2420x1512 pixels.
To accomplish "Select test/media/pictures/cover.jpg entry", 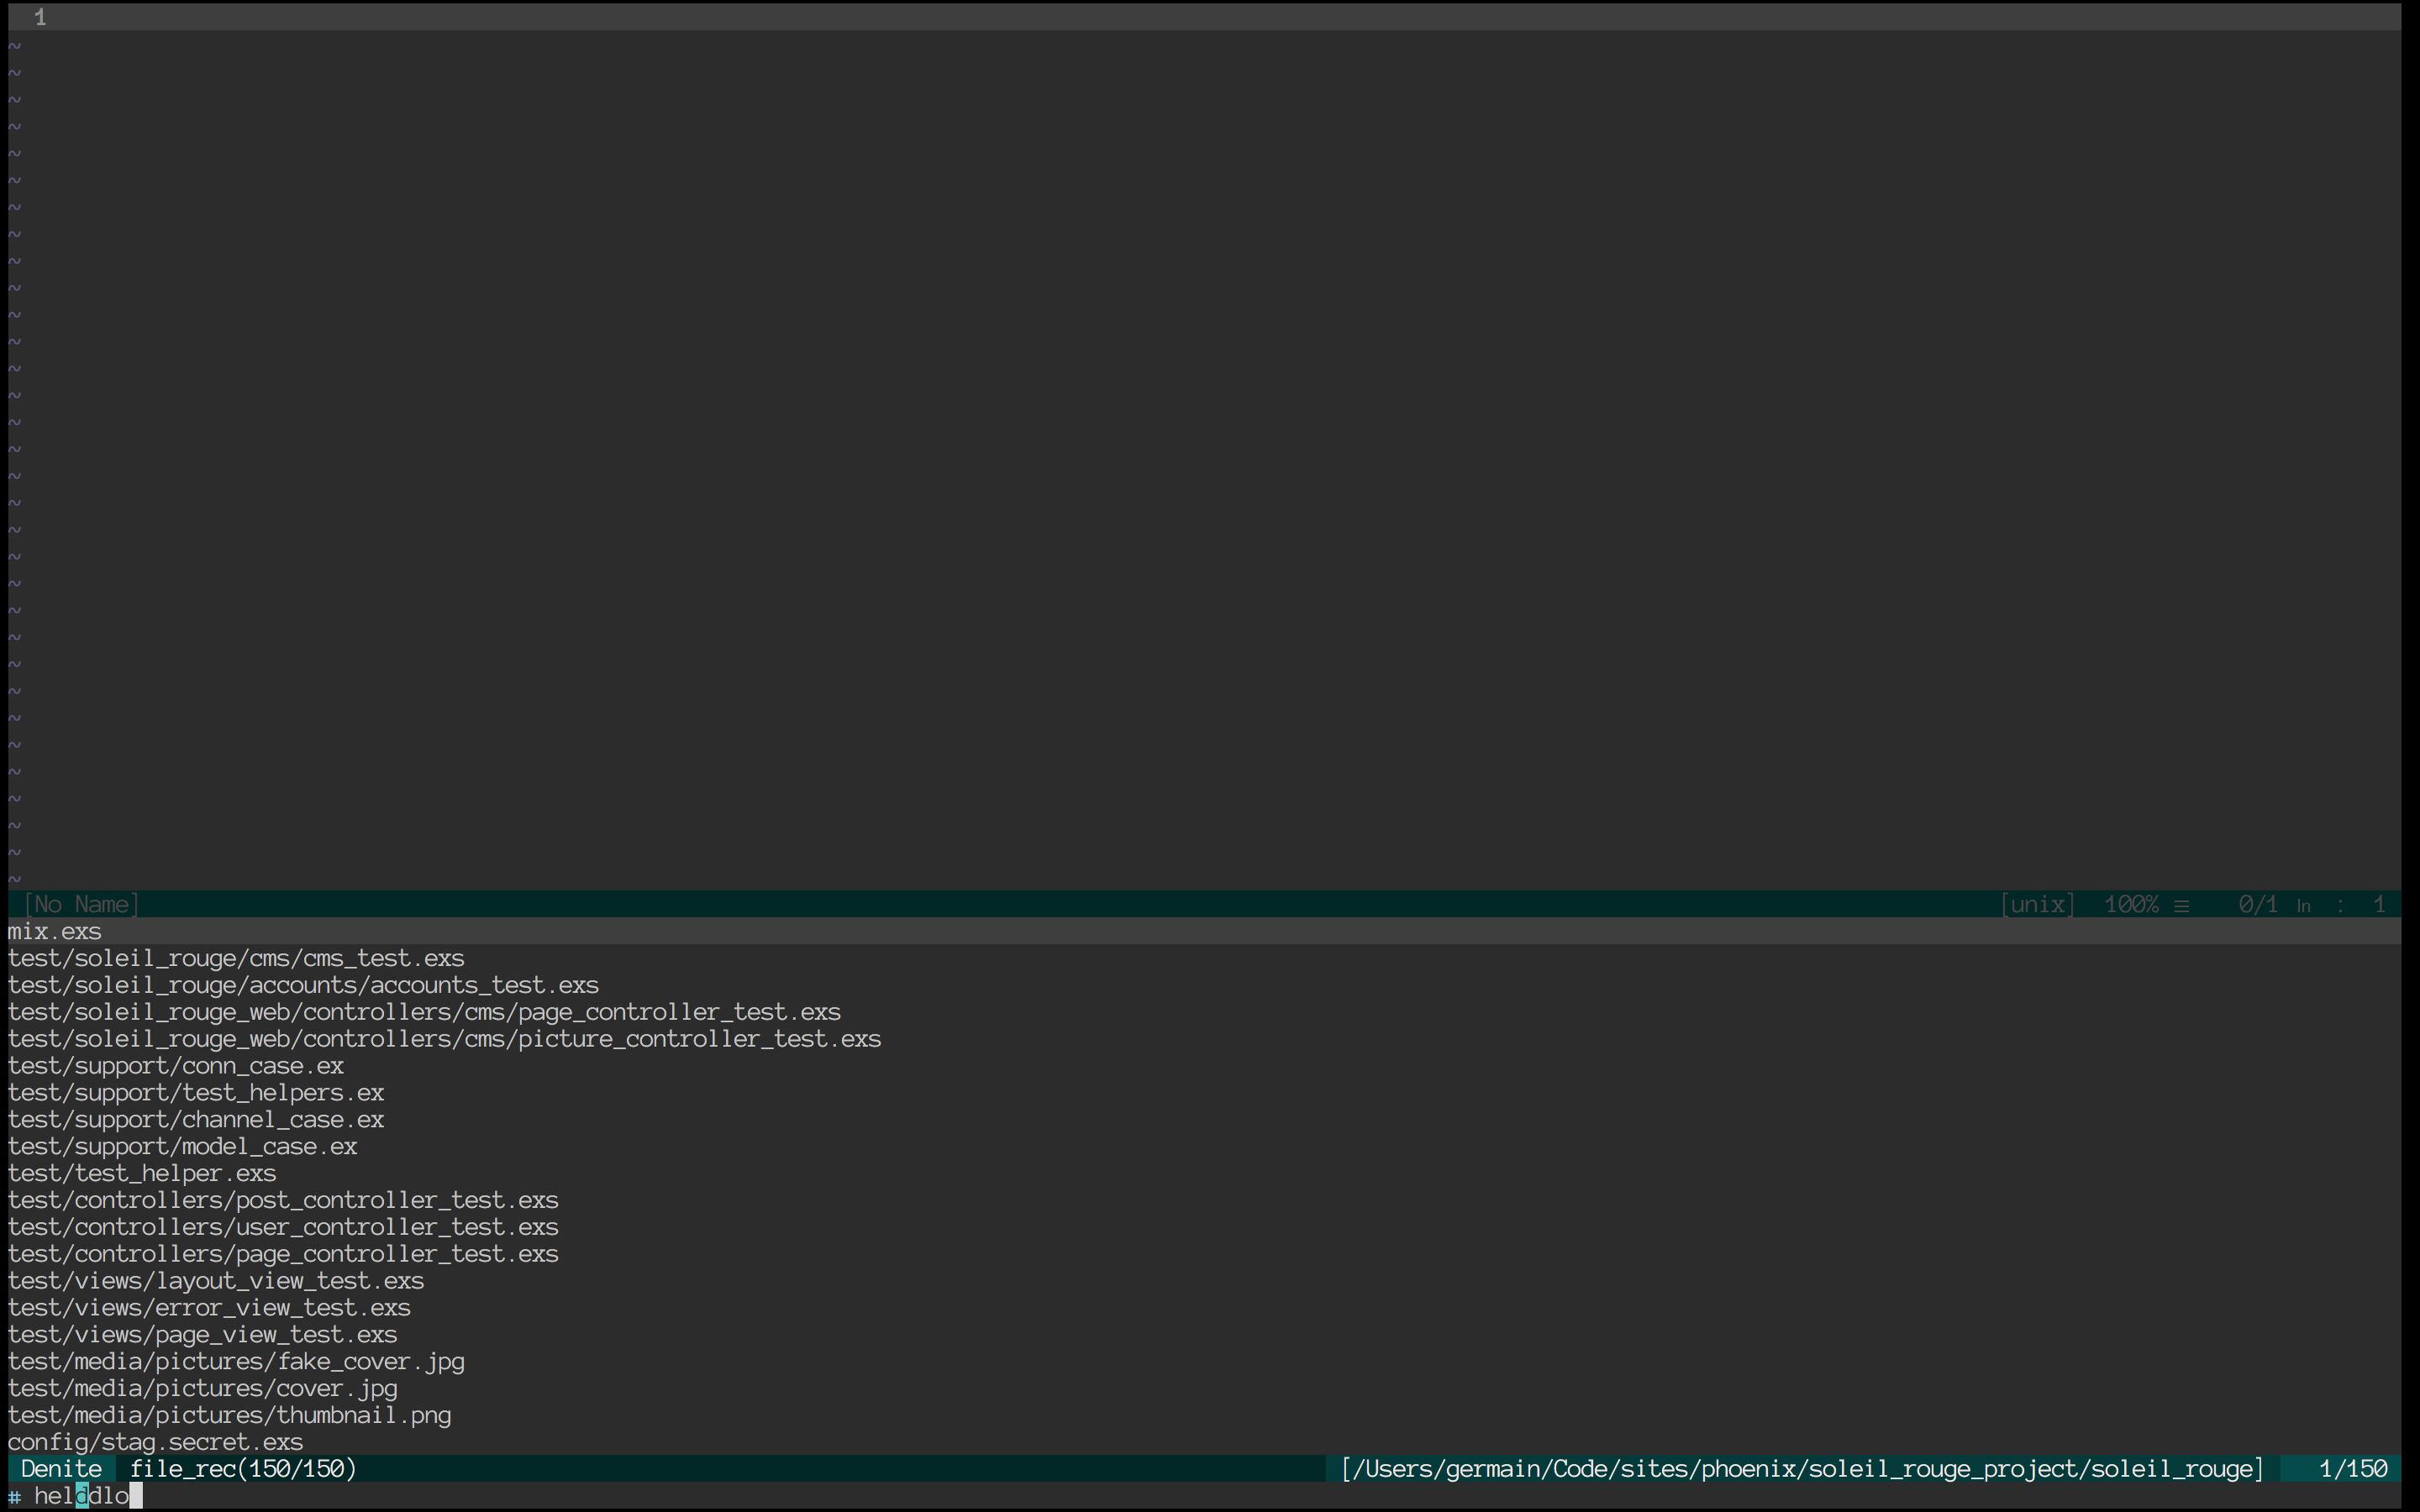I will point(200,1387).
